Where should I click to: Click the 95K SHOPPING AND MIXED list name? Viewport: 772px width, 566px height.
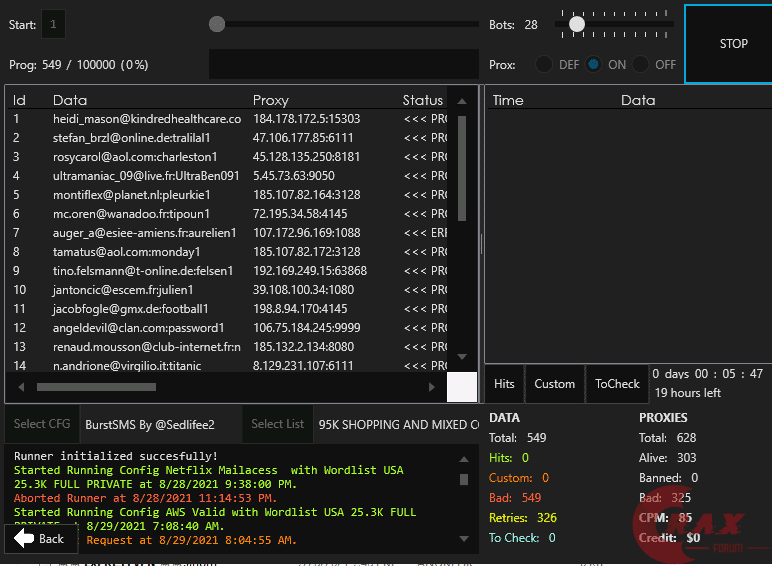point(398,425)
